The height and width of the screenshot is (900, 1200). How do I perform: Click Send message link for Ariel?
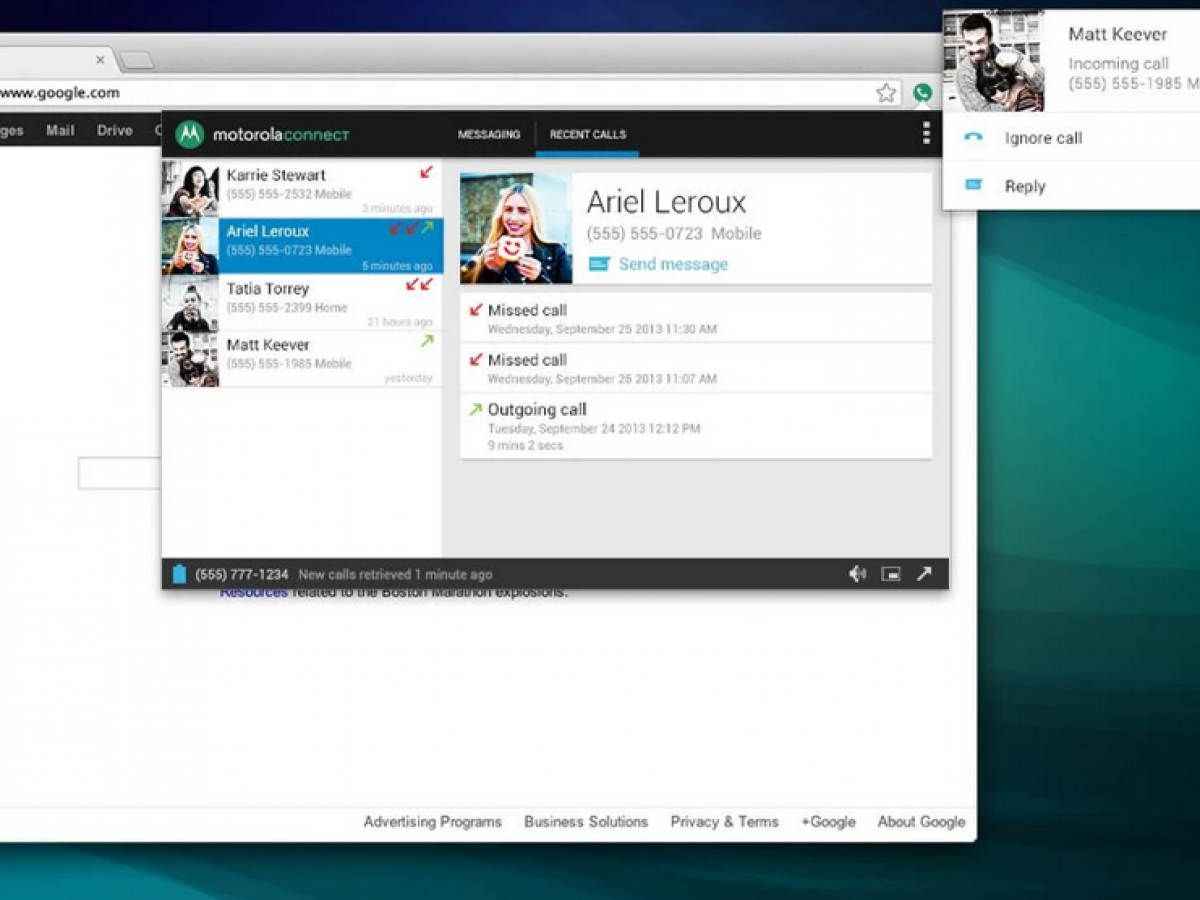pos(672,264)
